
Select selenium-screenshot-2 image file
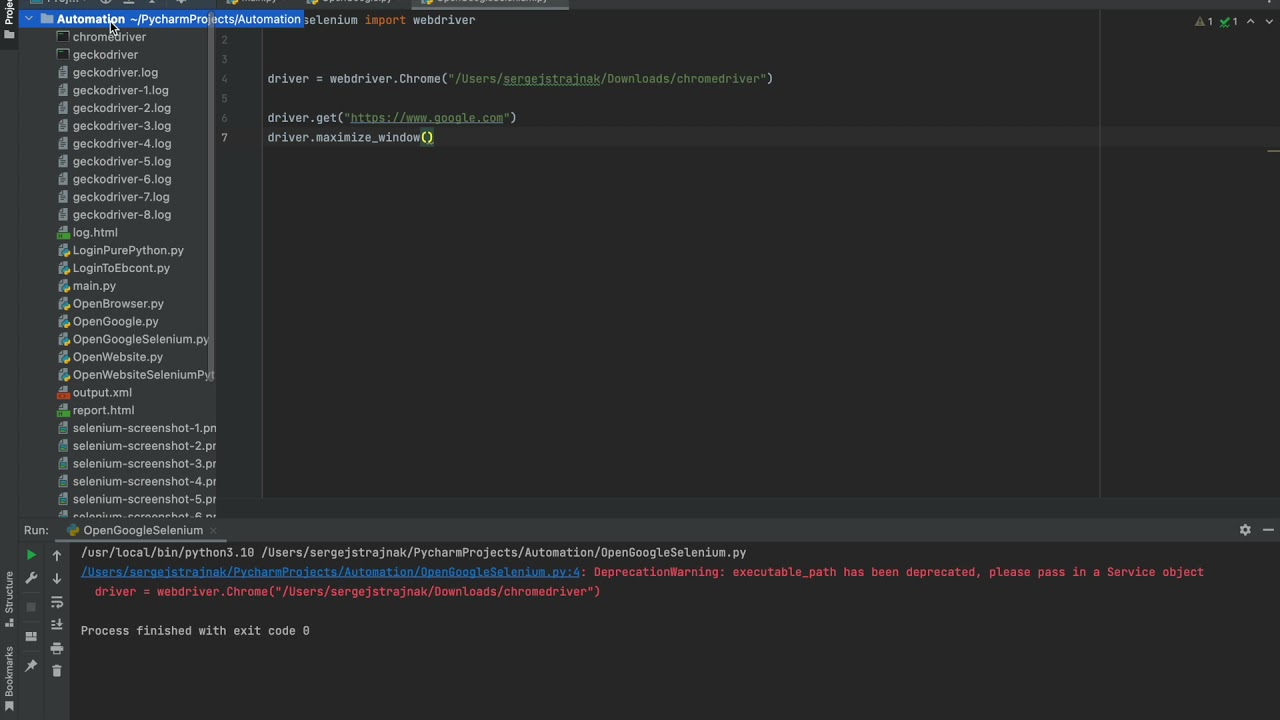click(x=144, y=446)
